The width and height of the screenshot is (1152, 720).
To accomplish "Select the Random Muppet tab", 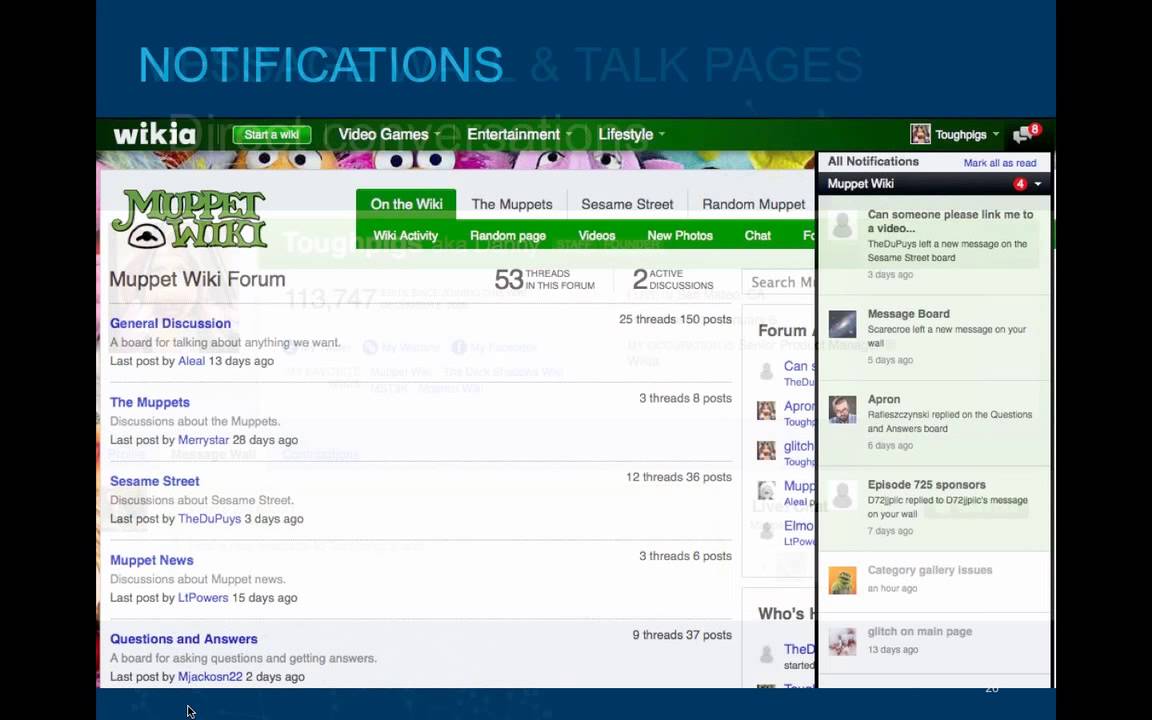I will click(753, 204).
